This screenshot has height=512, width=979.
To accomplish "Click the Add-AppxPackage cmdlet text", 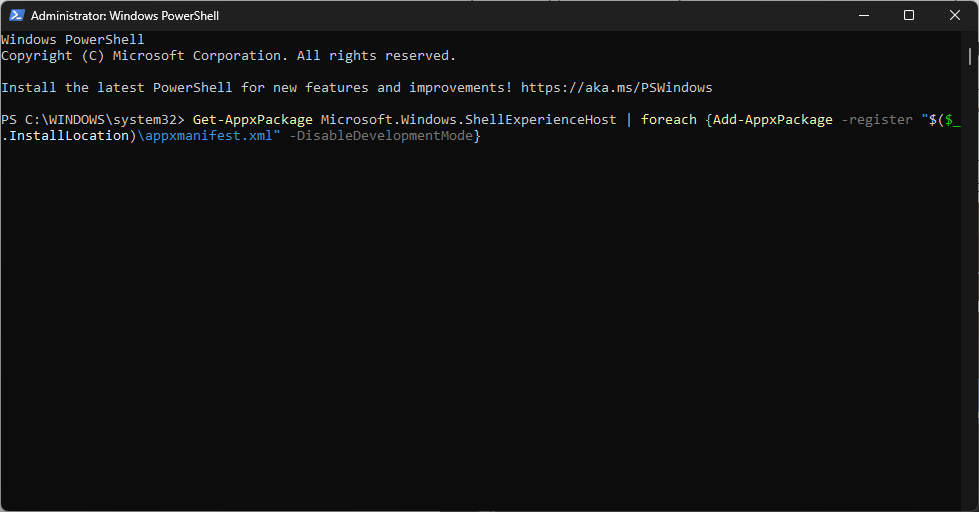I will pyautogui.click(x=773, y=120).
